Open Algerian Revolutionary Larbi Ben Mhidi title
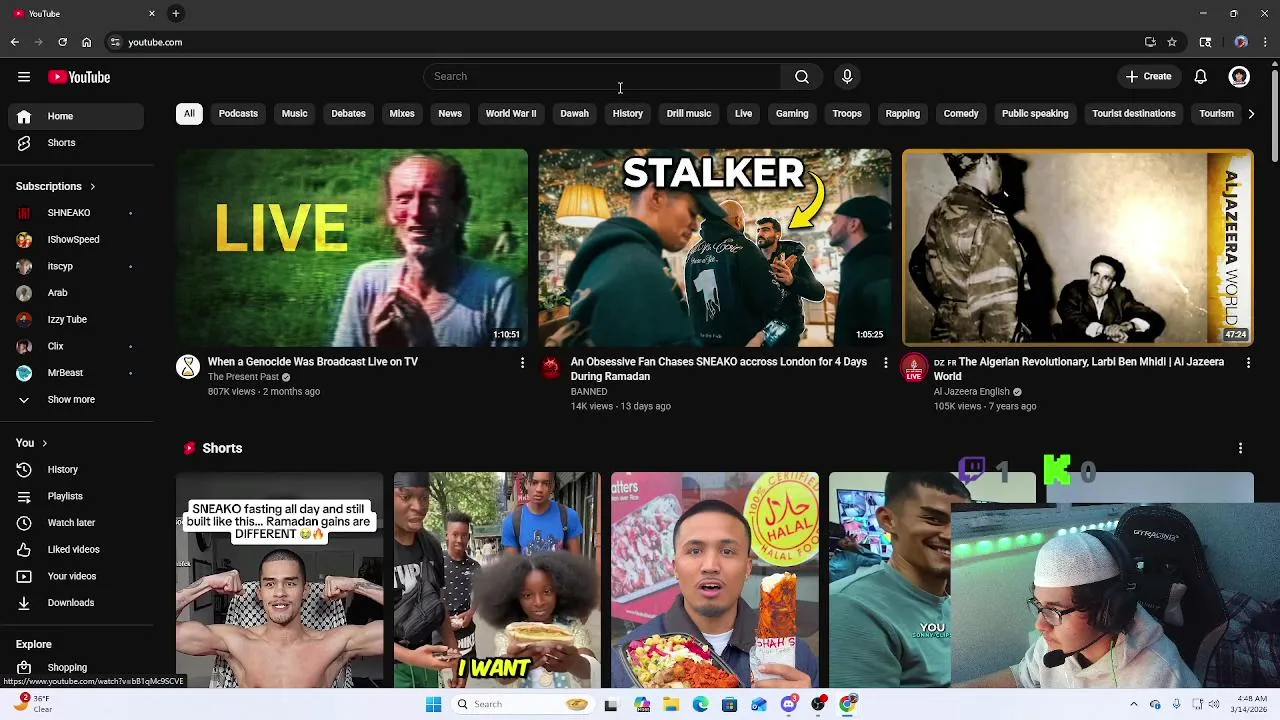Image resolution: width=1280 pixels, height=720 pixels. (x=1078, y=369)
